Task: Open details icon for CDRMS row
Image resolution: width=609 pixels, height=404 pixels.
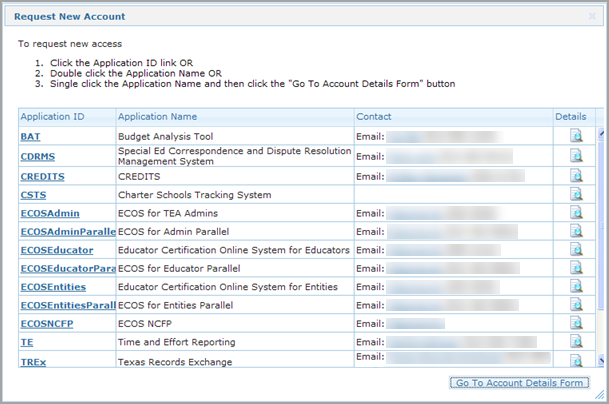Action: (575, 155)
